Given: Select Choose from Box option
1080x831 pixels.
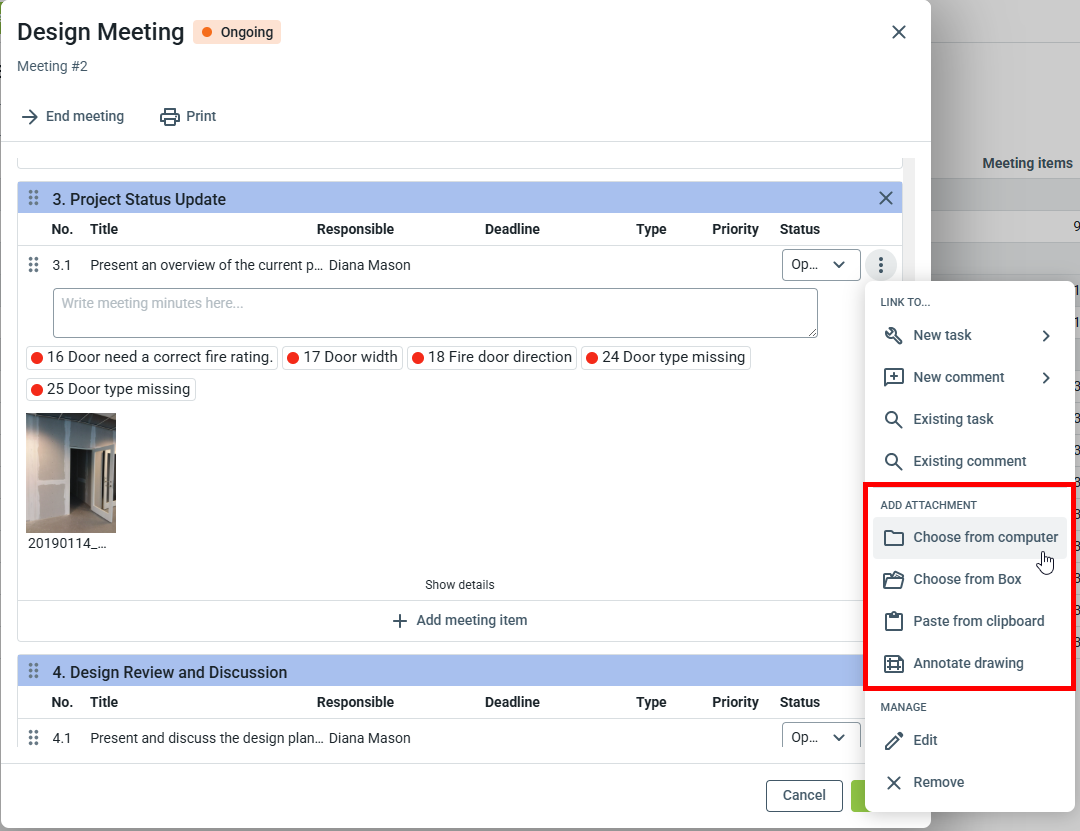Looking at the screenshot, I should [967, 580].
